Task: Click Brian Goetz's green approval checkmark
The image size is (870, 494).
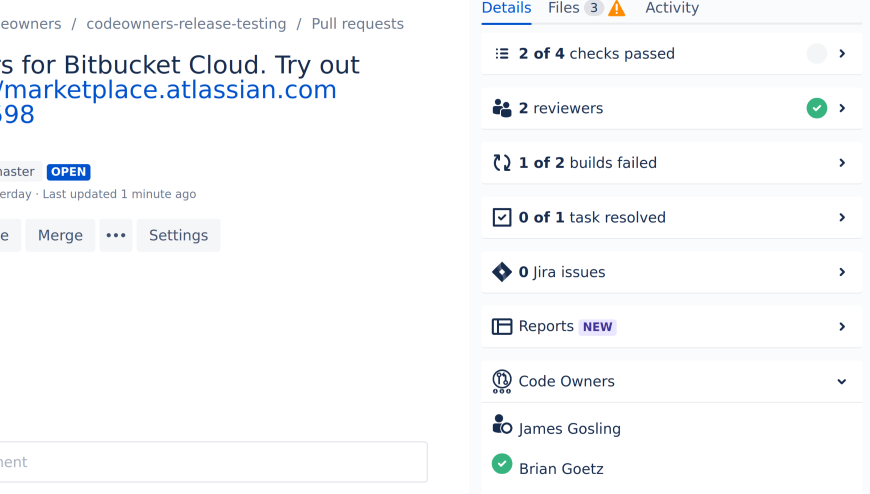Action: click(x=502, y=464)
